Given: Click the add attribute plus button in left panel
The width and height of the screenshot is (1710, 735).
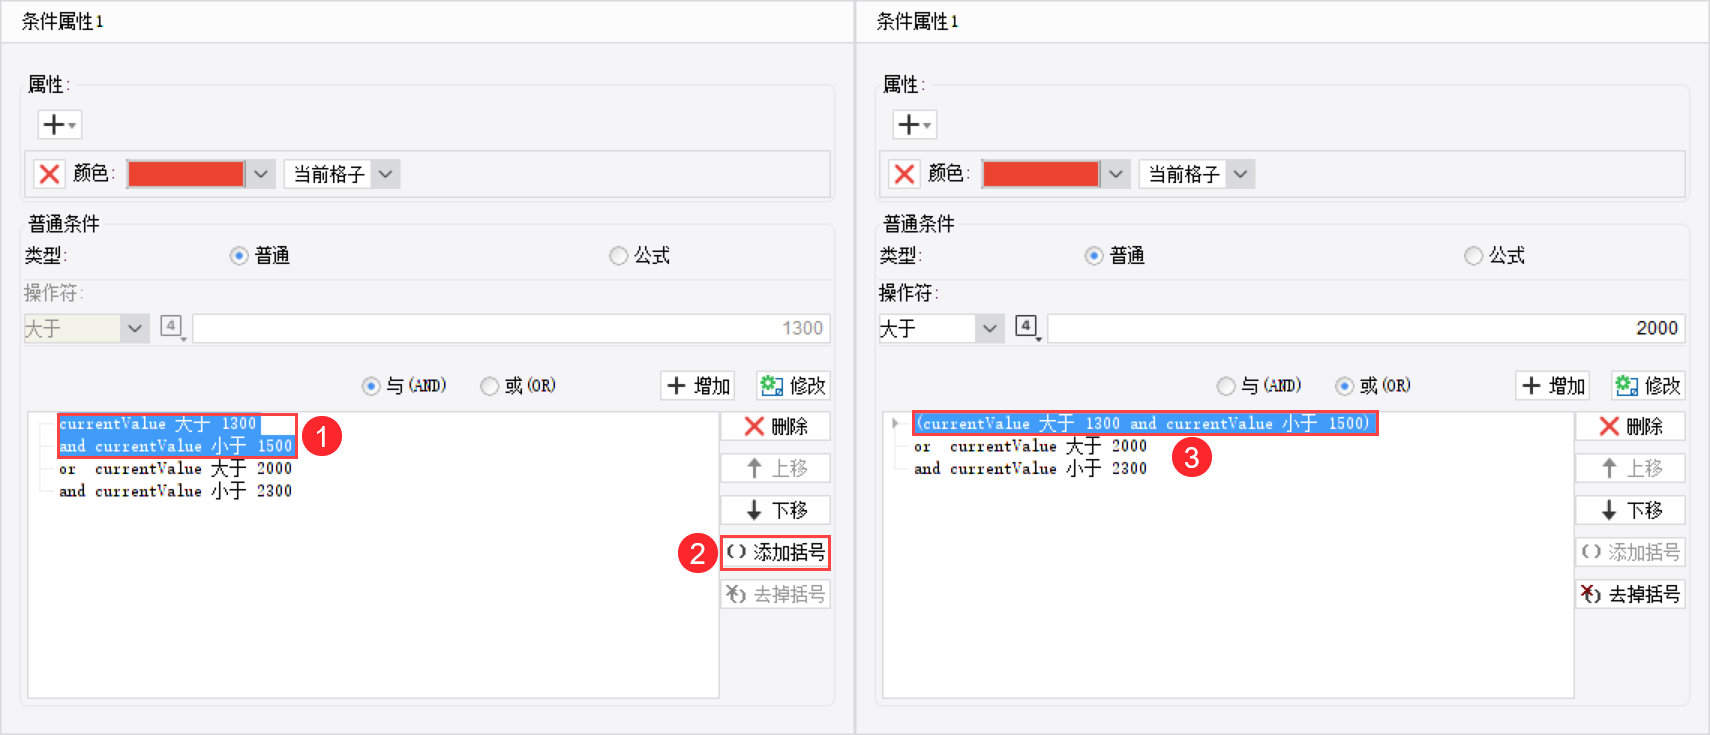Looking at the screenshot, I should click(x=59, y=125).
